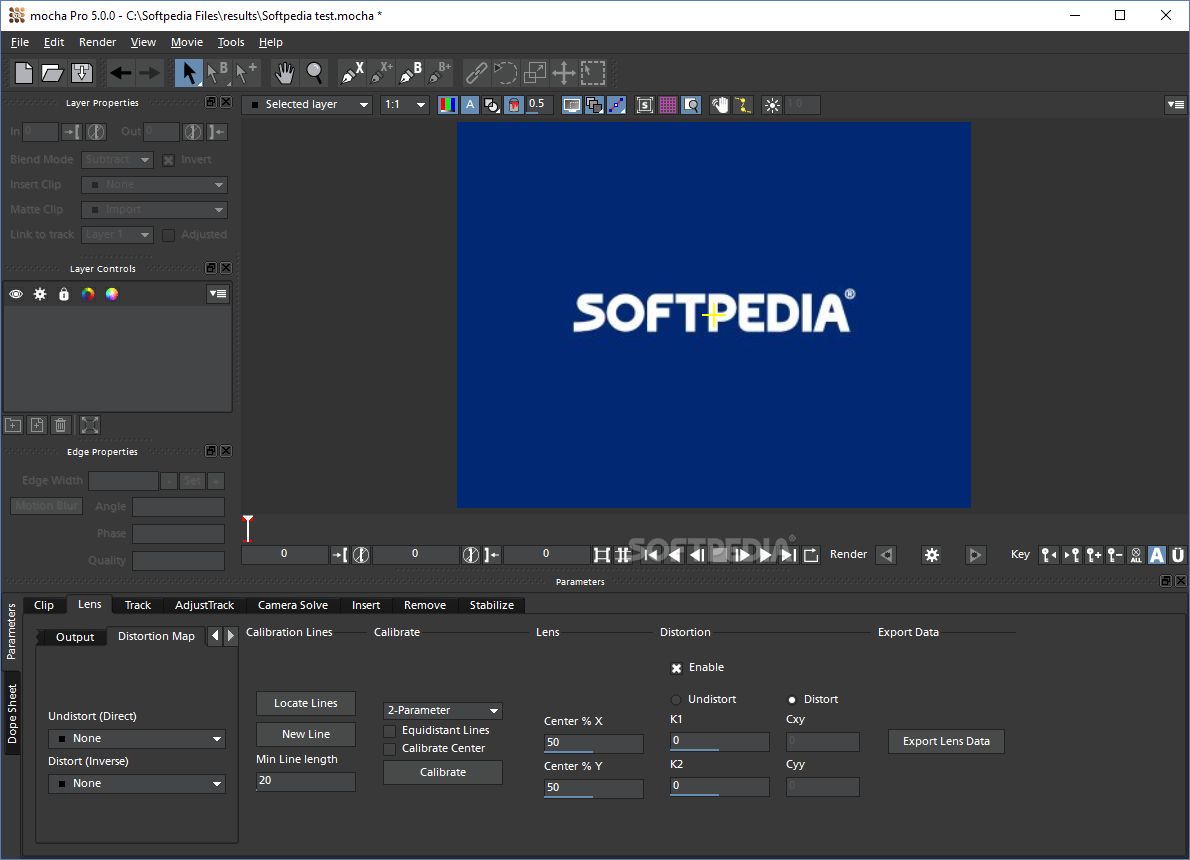Click the layer lock icon in Layer Controls
This screenshot has height=860, width=1190.
click(x=64, y=294)
